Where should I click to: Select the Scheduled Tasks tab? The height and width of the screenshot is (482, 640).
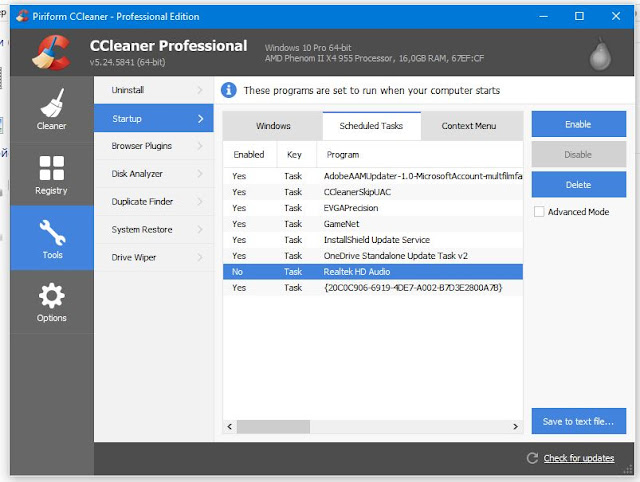[x=371, y=126]
